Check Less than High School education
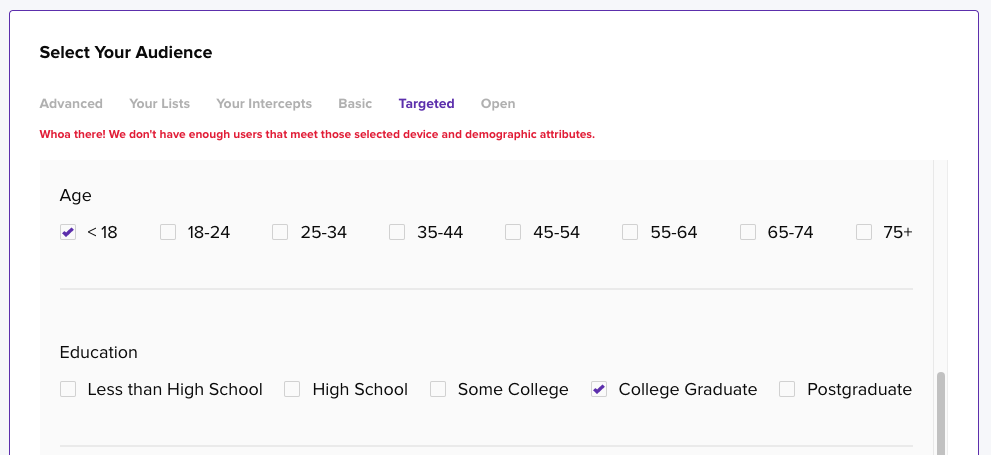This screenshot has width=991, height=455. [68, 389]
